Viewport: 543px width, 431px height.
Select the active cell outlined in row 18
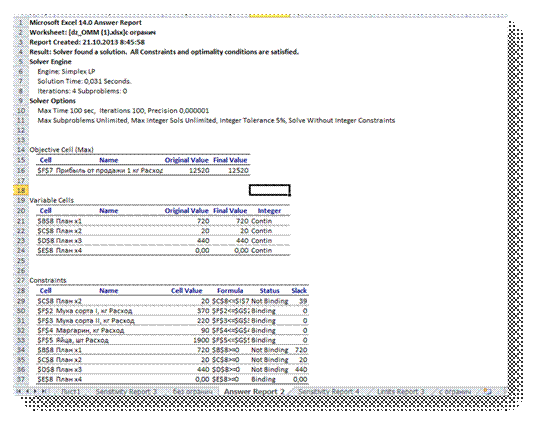[269, 190]
